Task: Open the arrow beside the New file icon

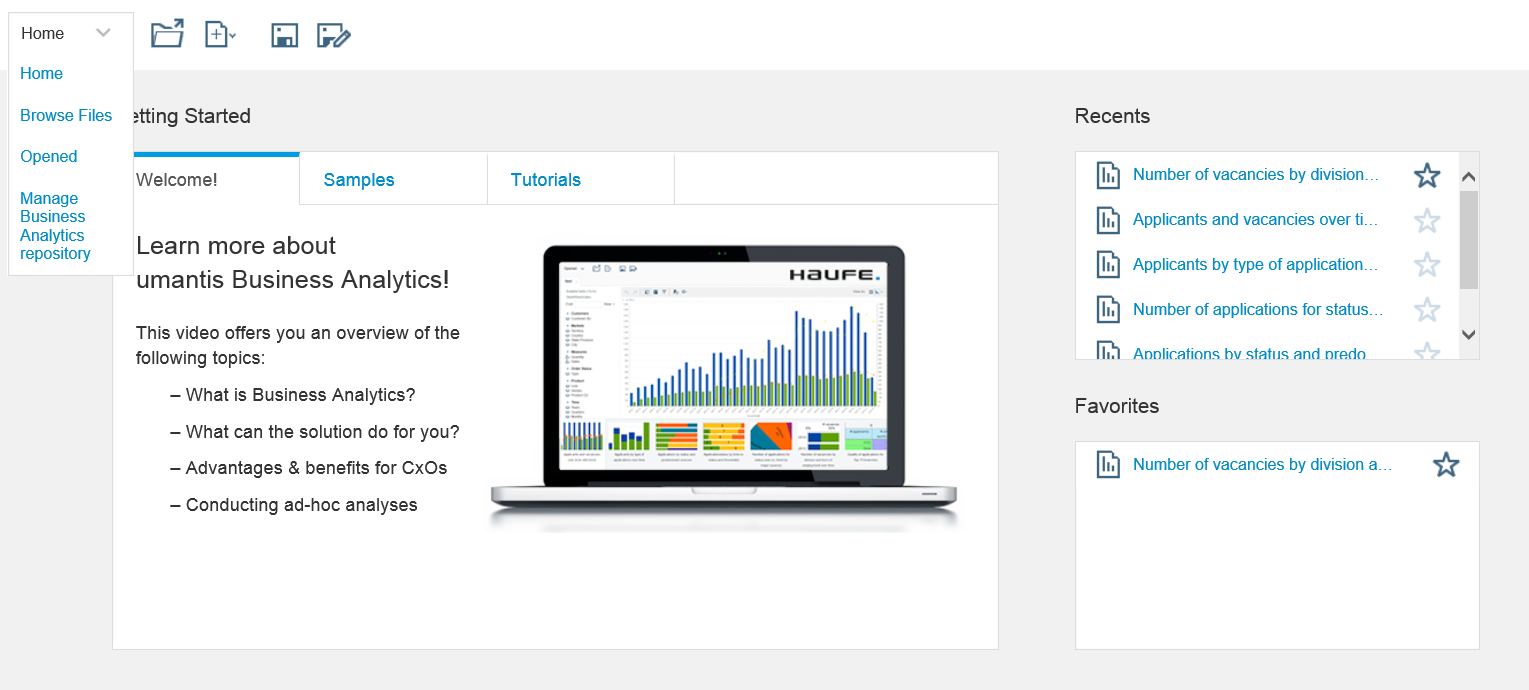Action: tap(233, 36)
